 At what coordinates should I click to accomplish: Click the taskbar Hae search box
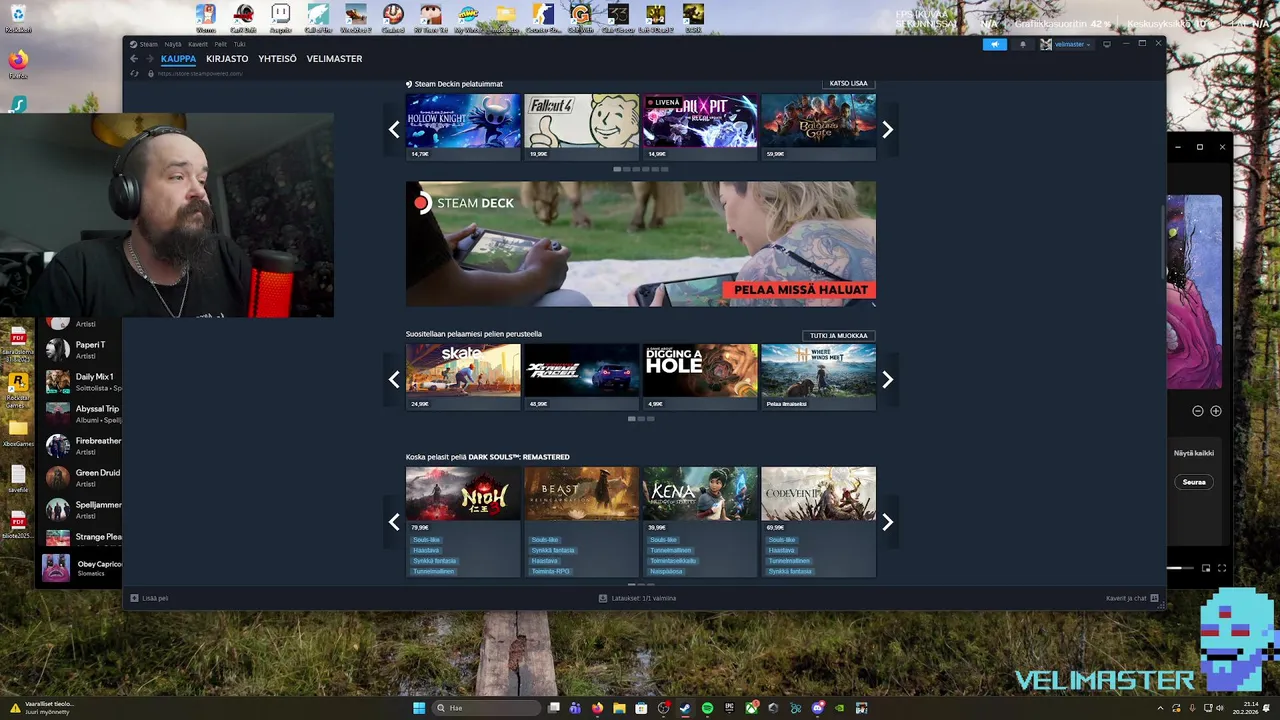click(x=488, y=708)
